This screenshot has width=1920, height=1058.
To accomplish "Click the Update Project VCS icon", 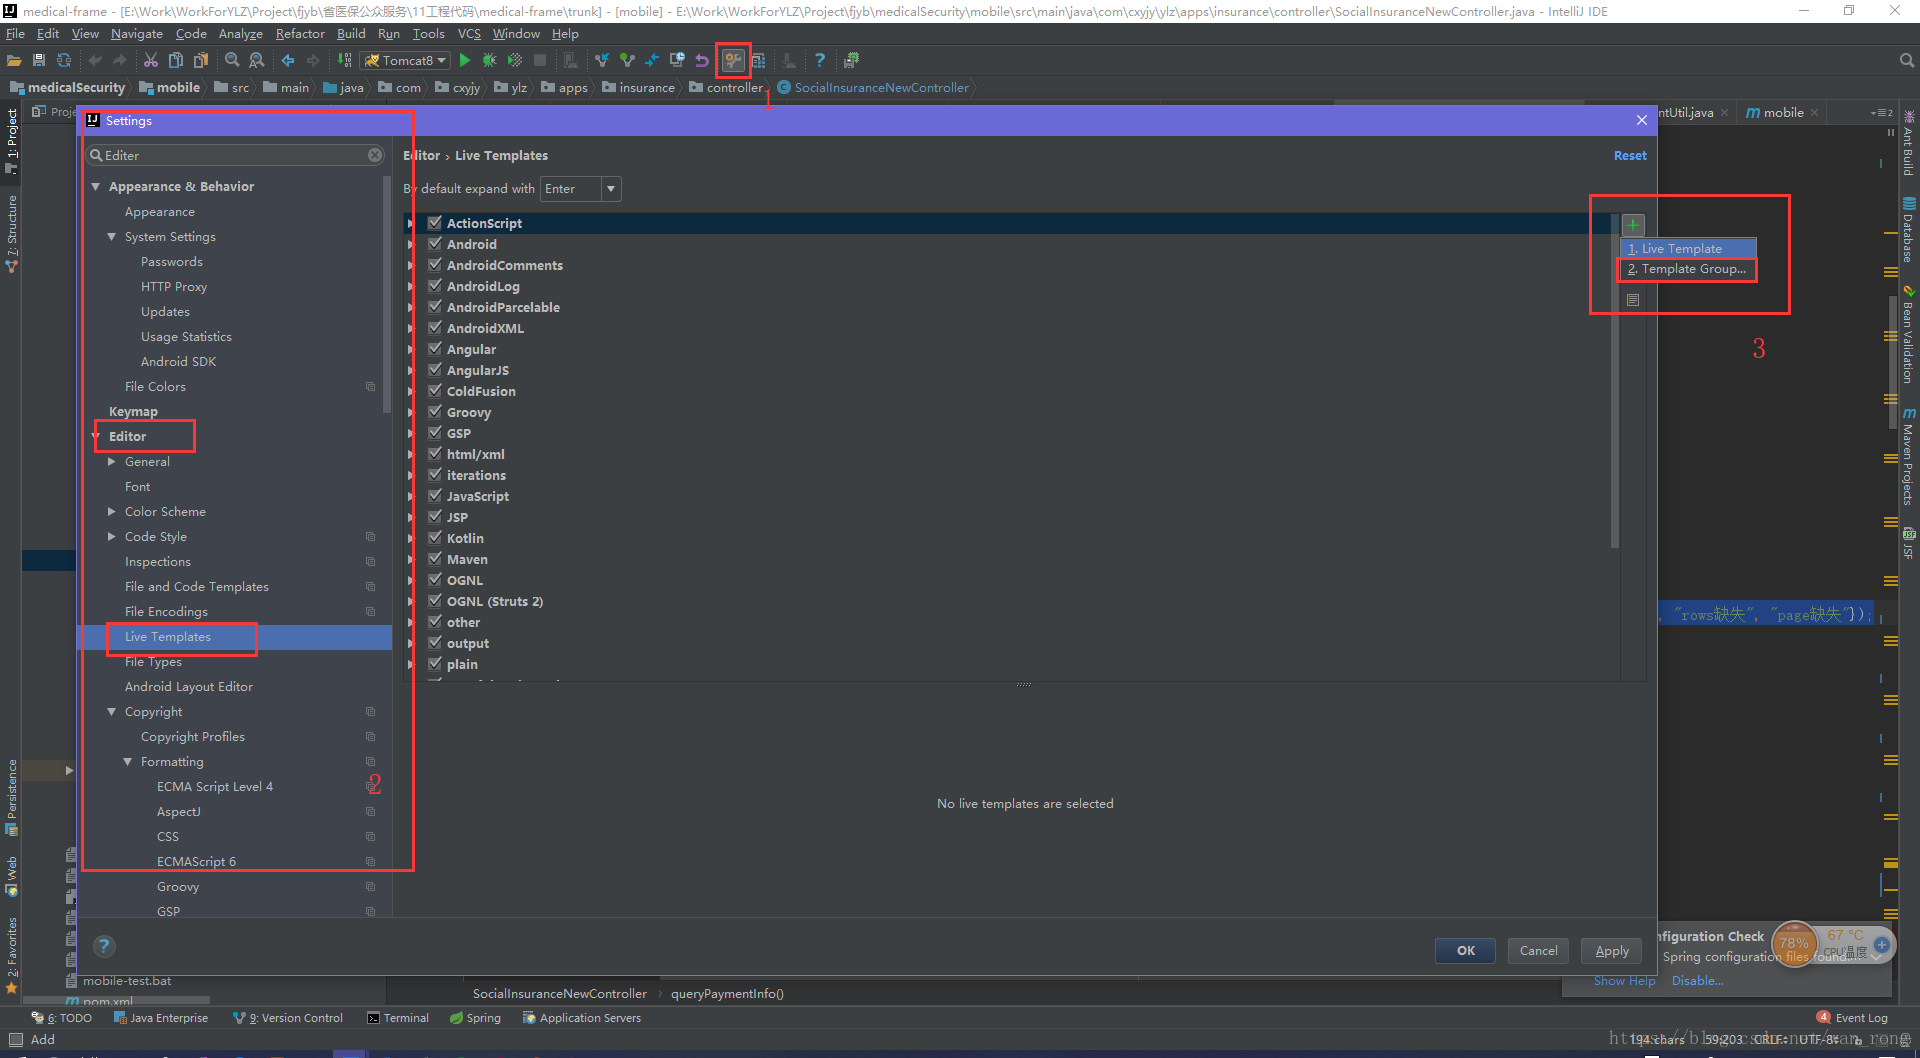I will point(602,61).
